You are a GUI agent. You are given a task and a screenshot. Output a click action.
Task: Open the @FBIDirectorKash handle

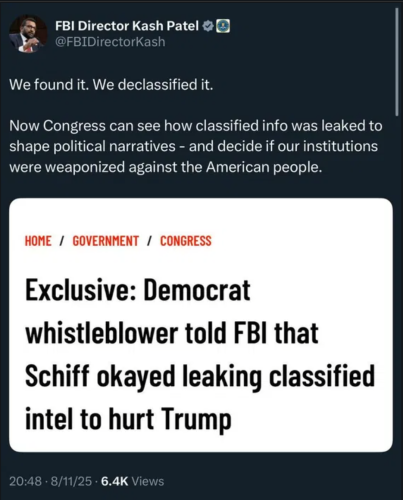coord(110,42)
